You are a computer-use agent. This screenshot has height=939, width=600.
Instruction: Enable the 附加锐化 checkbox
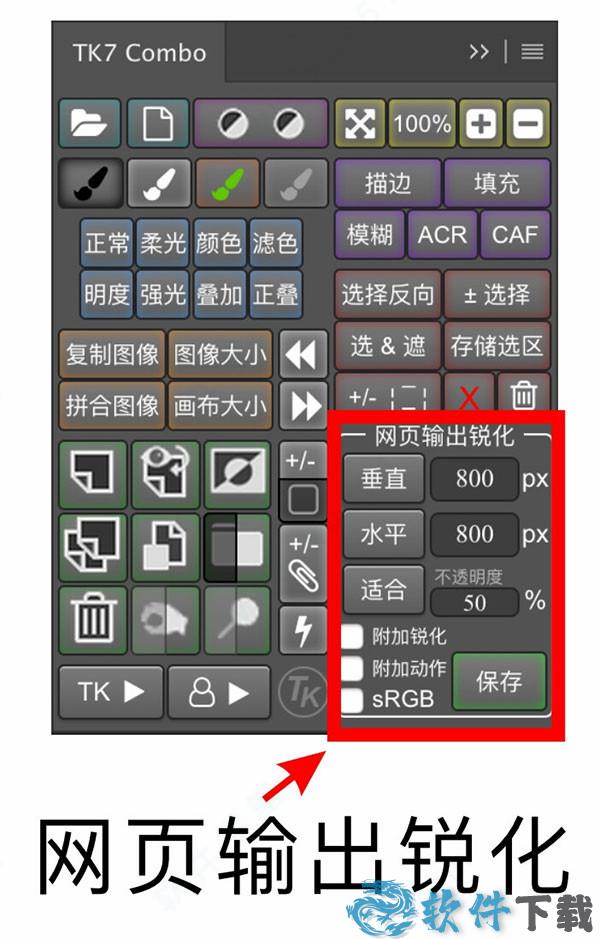click(x=352, y=636)
